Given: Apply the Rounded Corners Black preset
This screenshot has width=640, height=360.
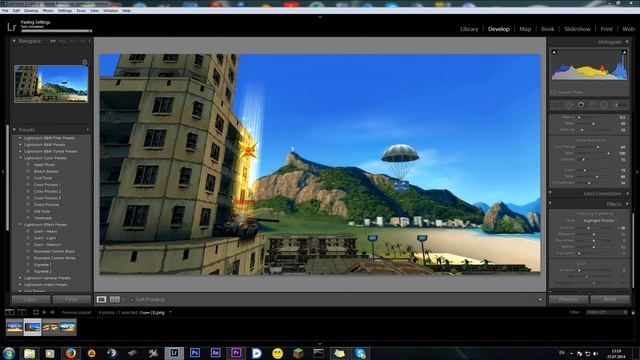Looking at the screenshot, I should coord(54,251).
